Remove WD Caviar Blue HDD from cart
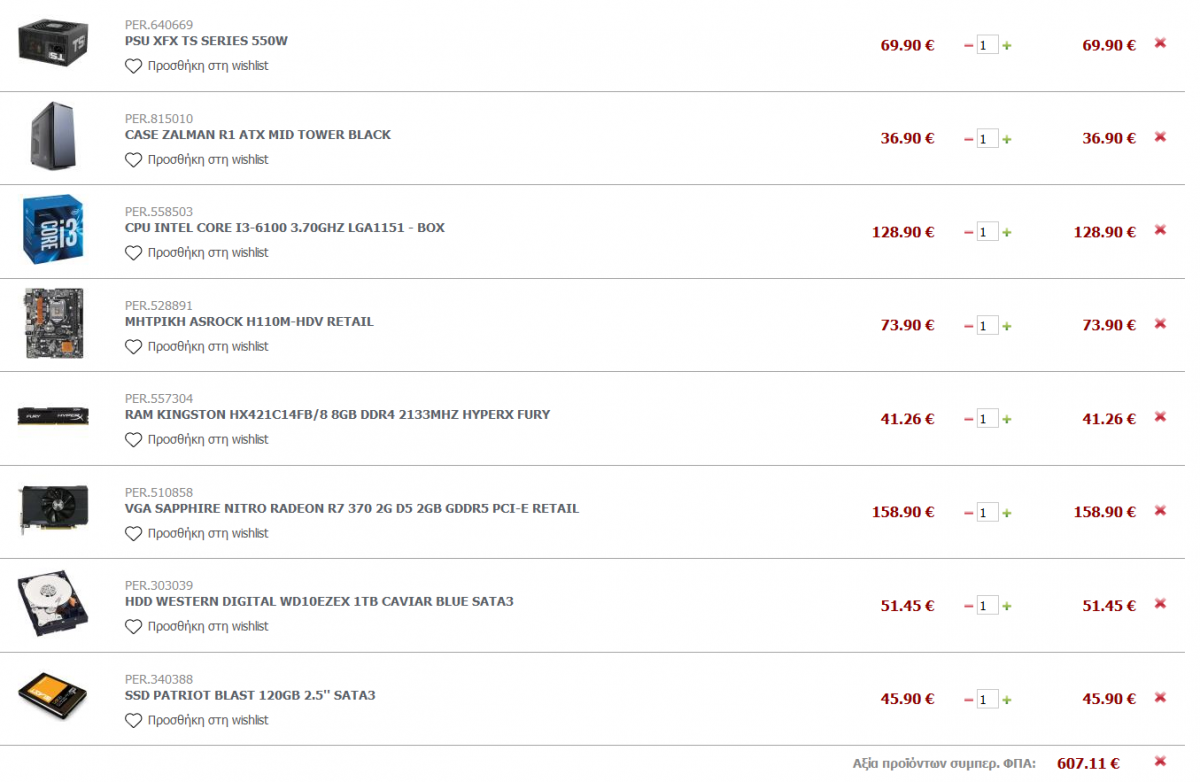This screenshot has height=782, width=1200. [x=1160, y=603]
